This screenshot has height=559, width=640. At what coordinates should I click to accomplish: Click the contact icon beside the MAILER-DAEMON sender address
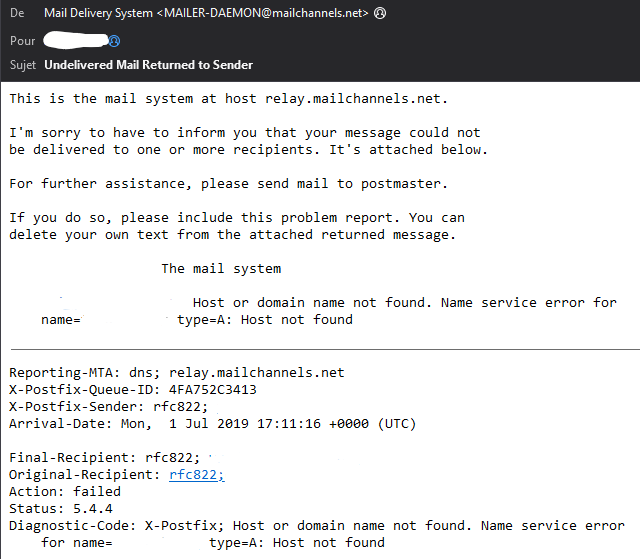(380, 13)
